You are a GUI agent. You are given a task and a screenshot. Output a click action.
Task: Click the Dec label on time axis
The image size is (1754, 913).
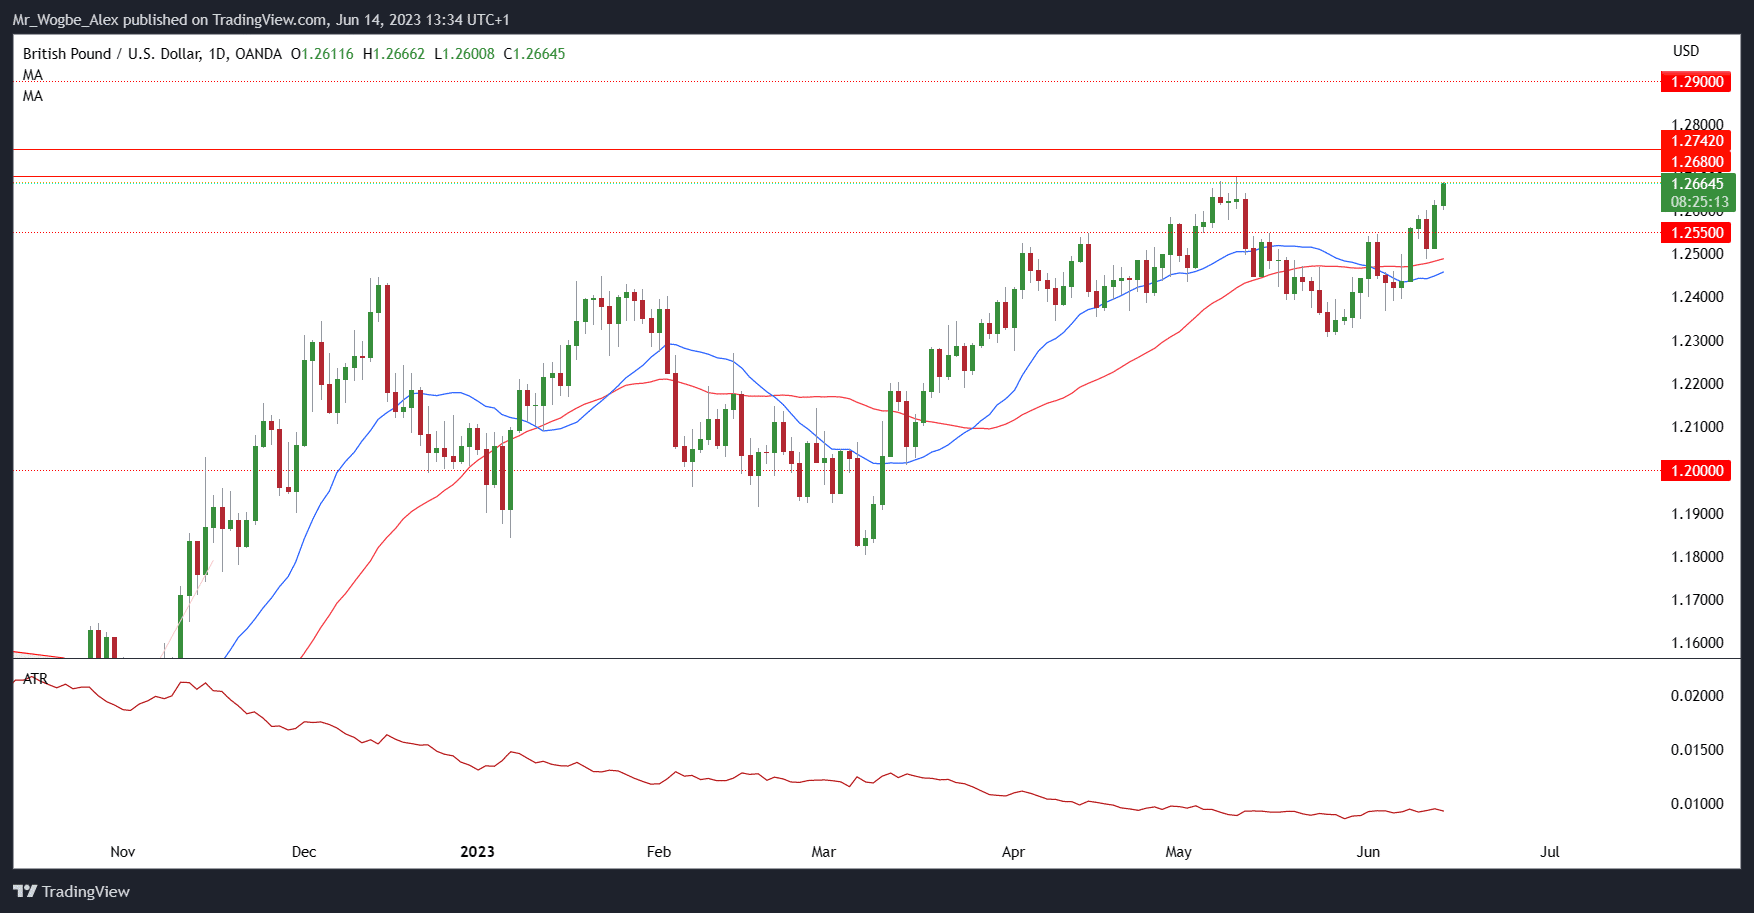pos(304,852)
